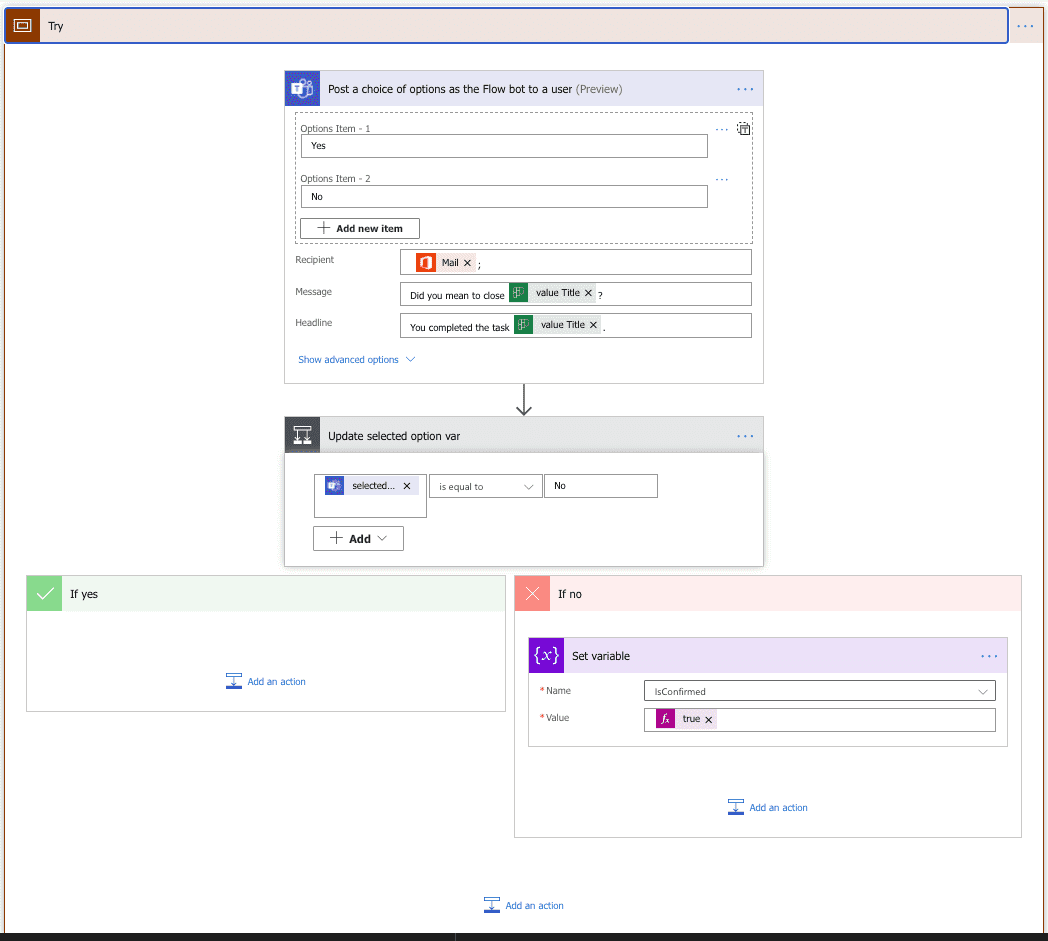Screen dimensions: 1048x941
Task: Remove the Mail token from Recipient
Action: point(467,262)
